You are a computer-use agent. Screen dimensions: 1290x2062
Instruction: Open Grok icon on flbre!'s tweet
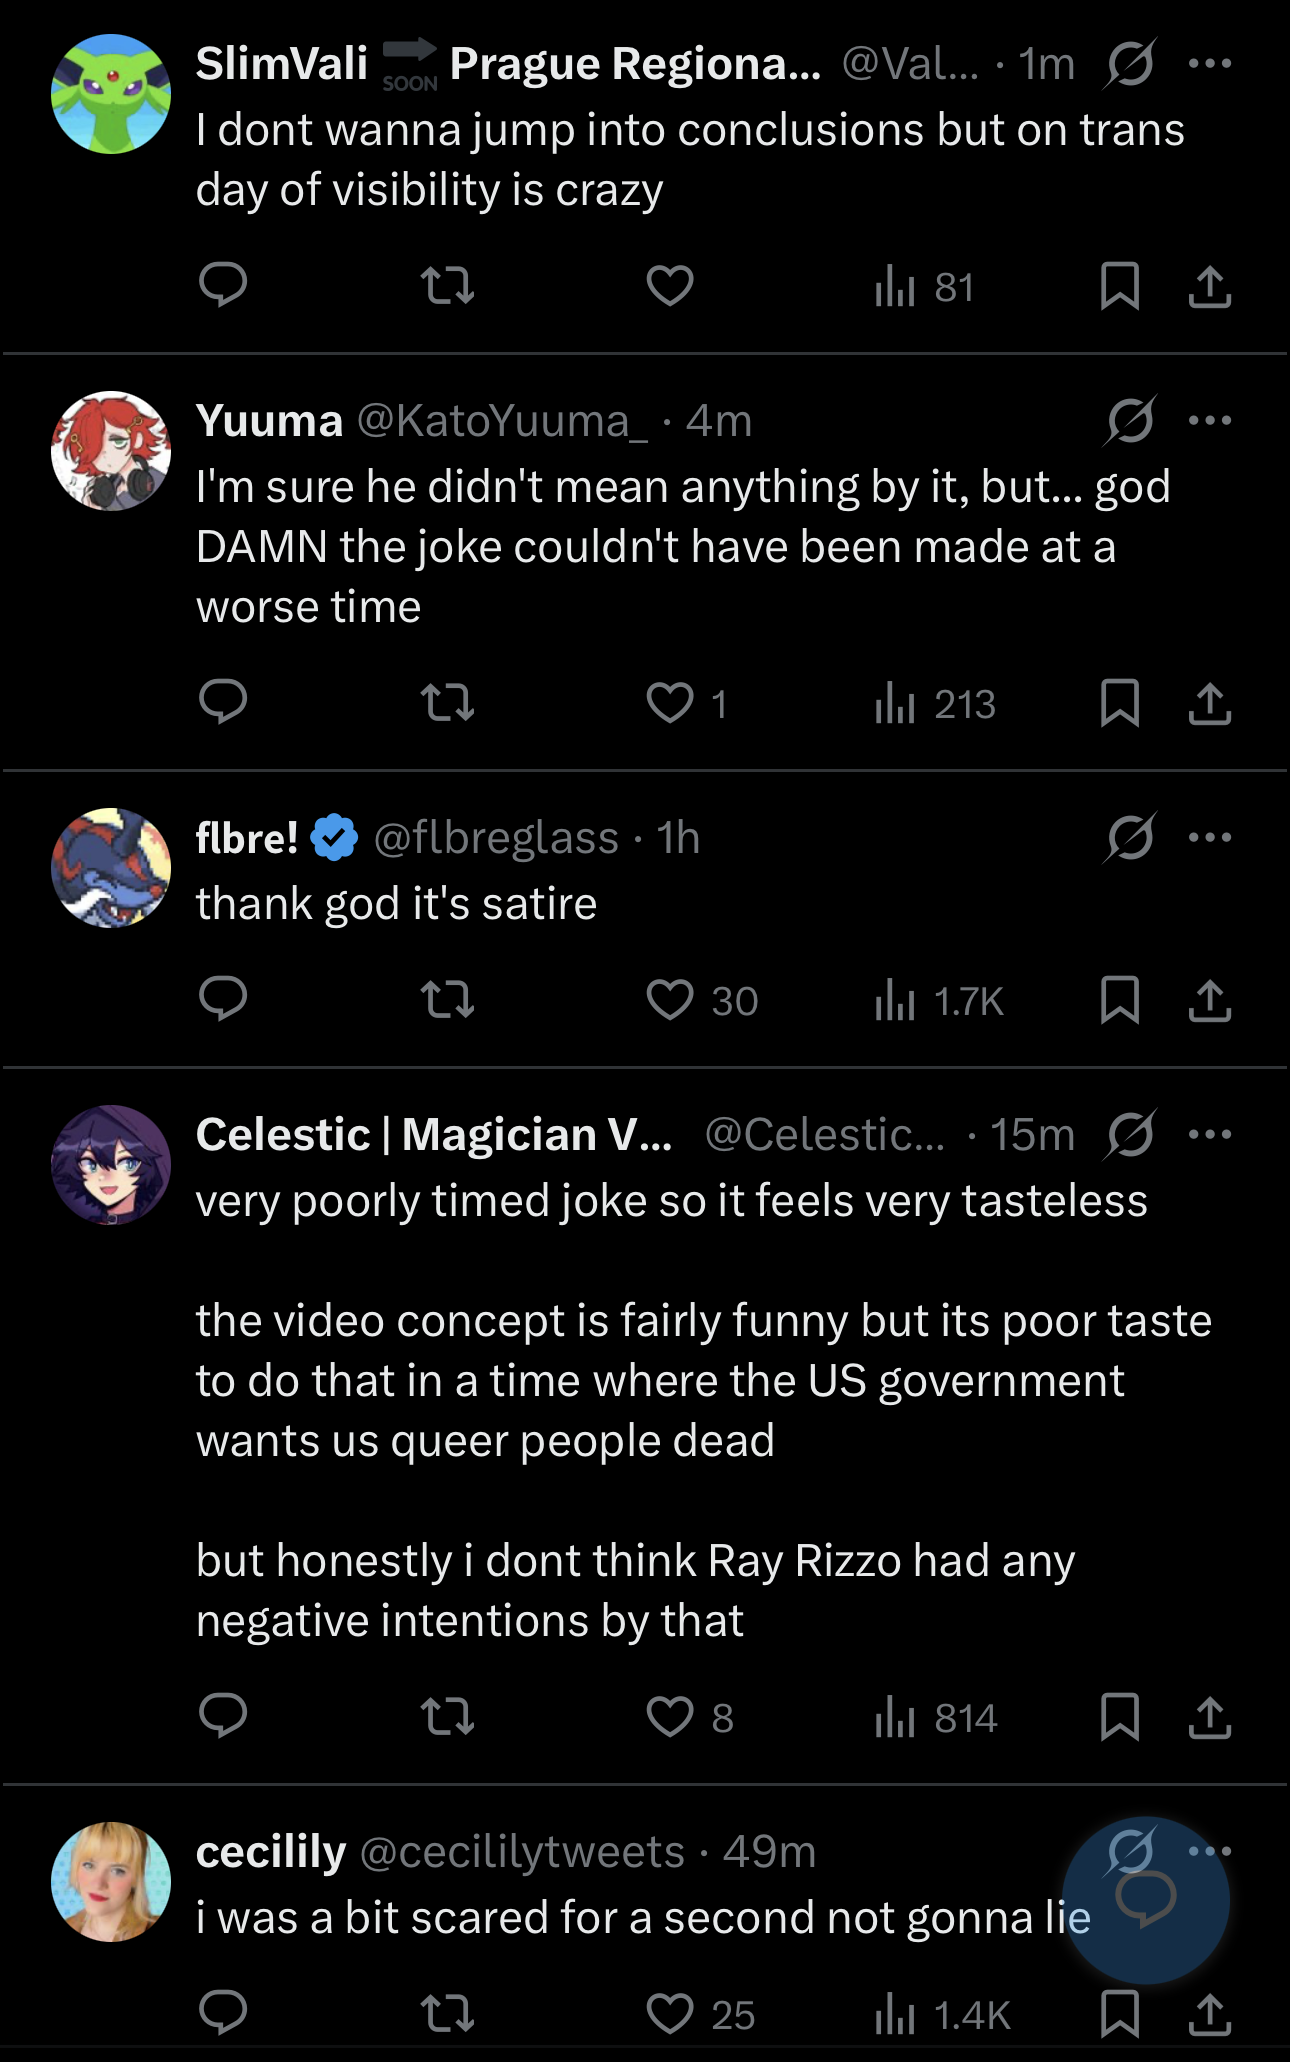[x=1130, y=838]
